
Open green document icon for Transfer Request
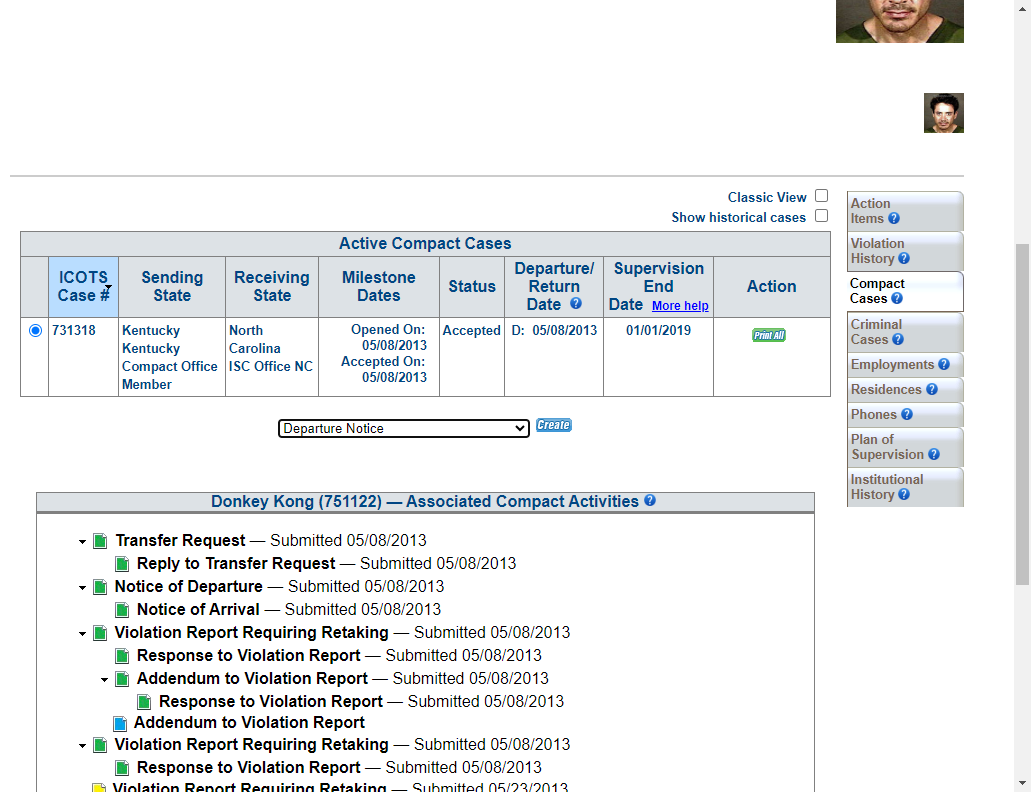click(100, 541)
